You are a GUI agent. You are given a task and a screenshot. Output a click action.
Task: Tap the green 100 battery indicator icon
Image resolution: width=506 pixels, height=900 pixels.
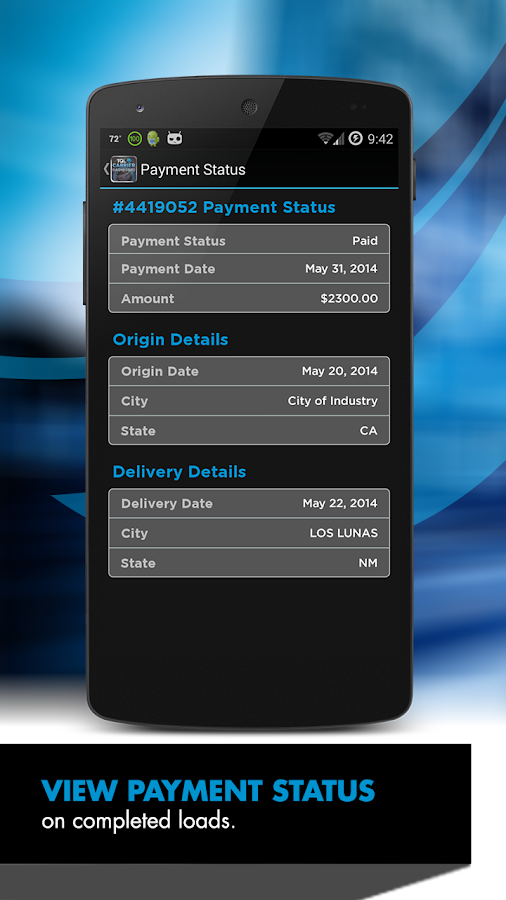point(135,138)
